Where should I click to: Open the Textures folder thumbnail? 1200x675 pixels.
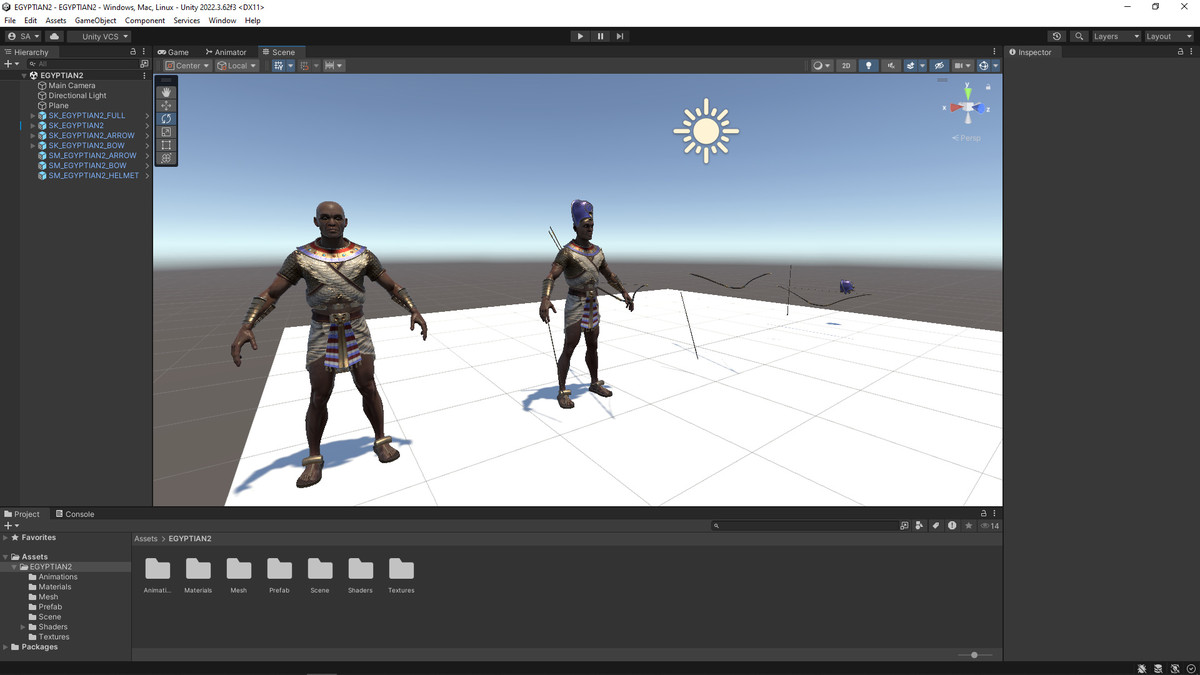401,569
